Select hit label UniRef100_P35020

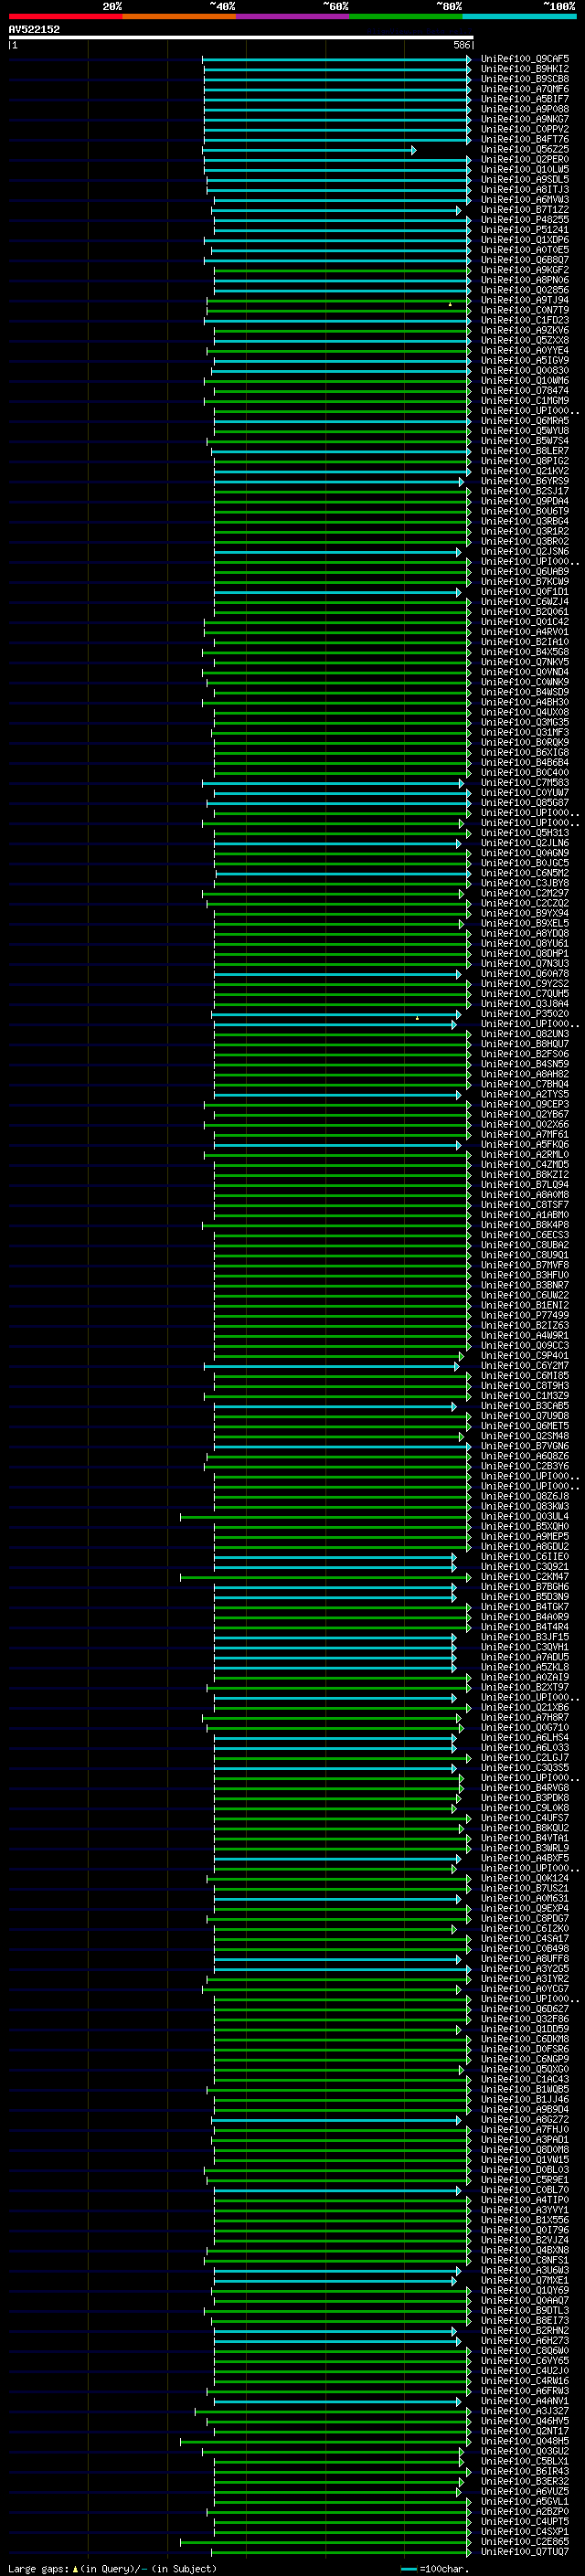click(x=525, y=1014)
